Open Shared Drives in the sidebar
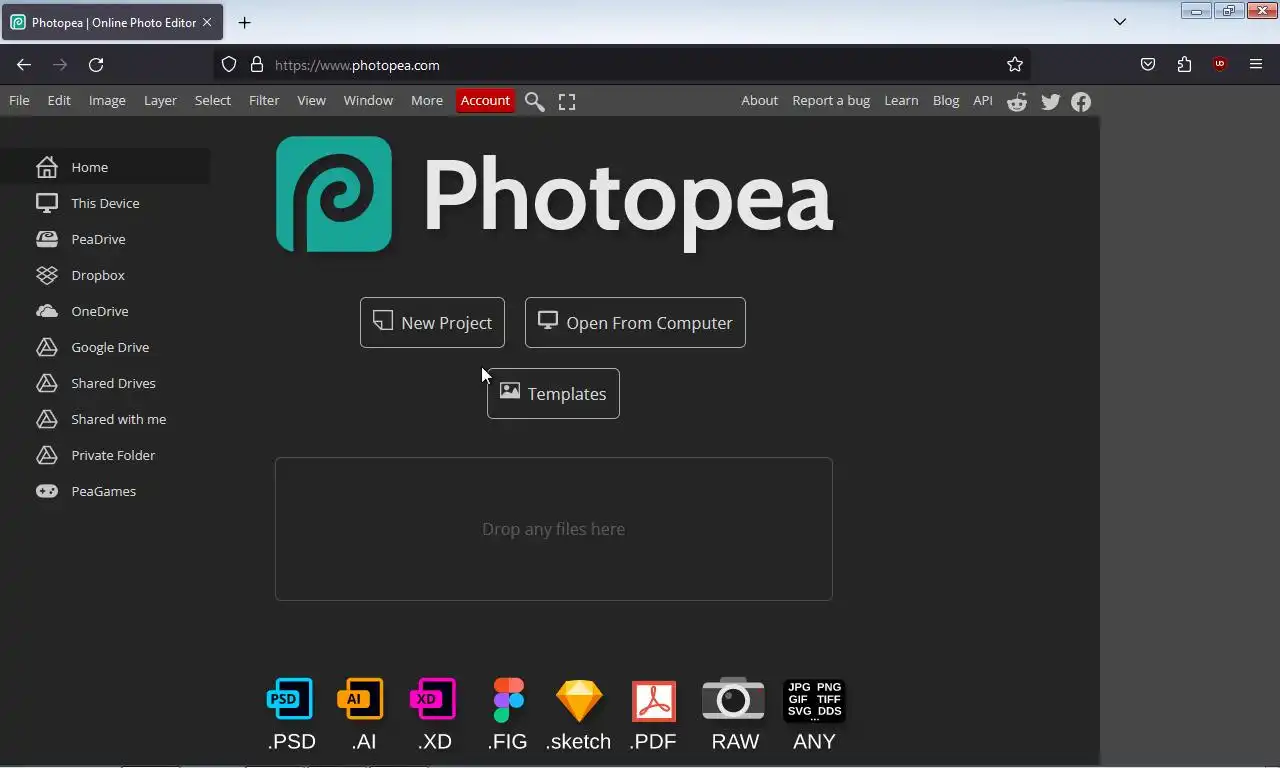This screenshot has height=768, width=1280. [105, 383]
